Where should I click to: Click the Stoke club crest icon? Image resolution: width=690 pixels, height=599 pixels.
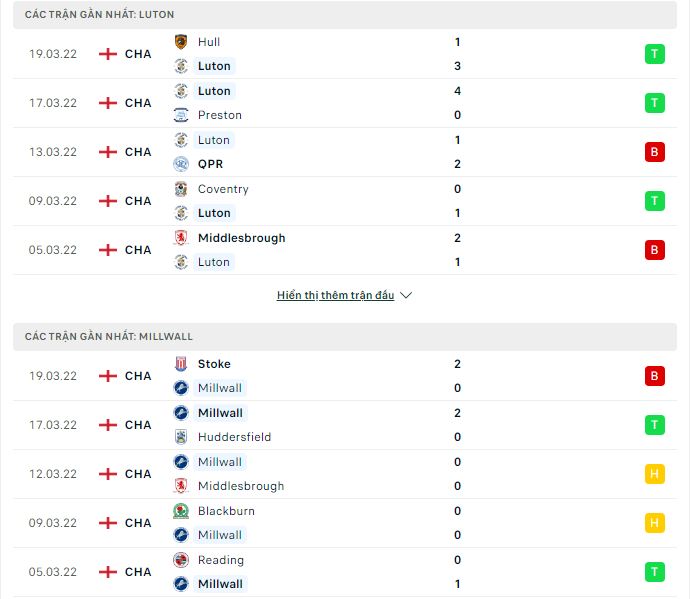(181, 364)
